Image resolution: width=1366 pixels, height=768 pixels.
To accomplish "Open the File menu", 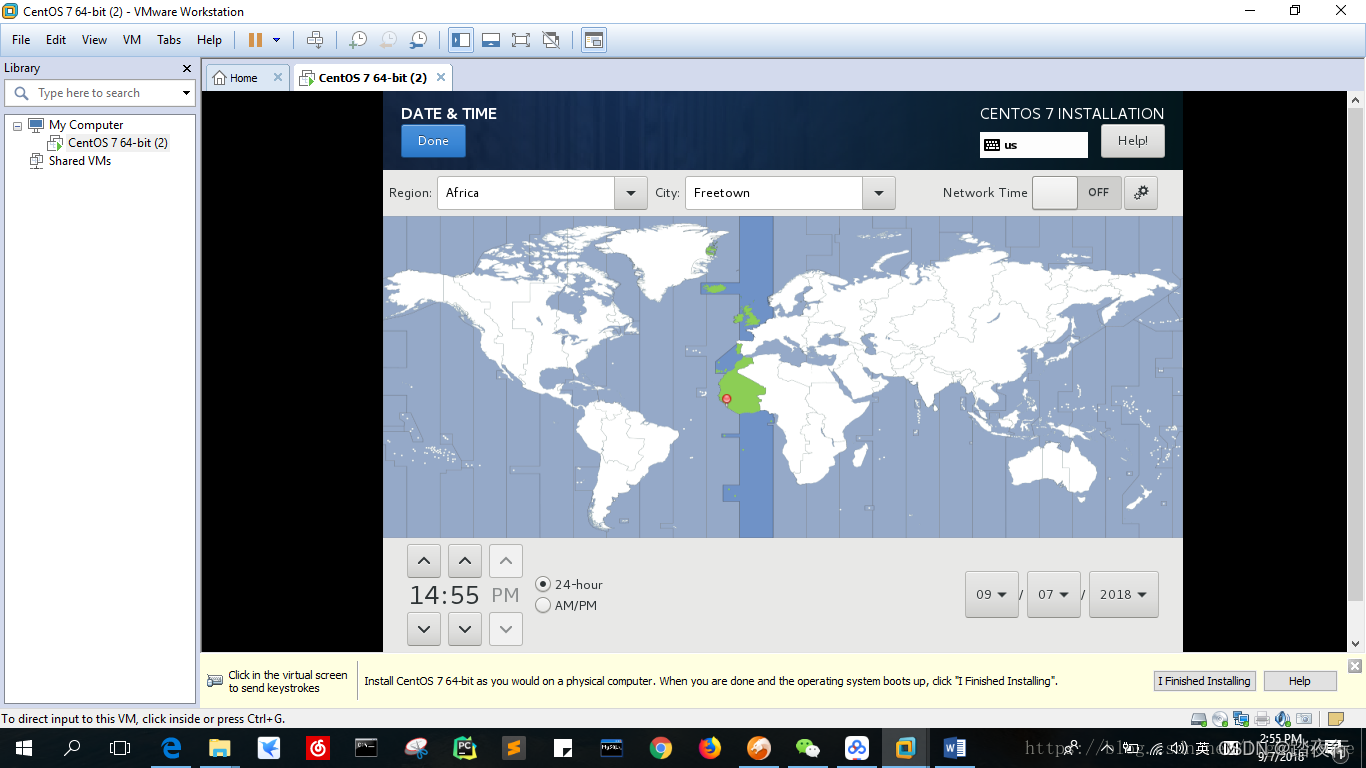I will (x=21, y=40).
